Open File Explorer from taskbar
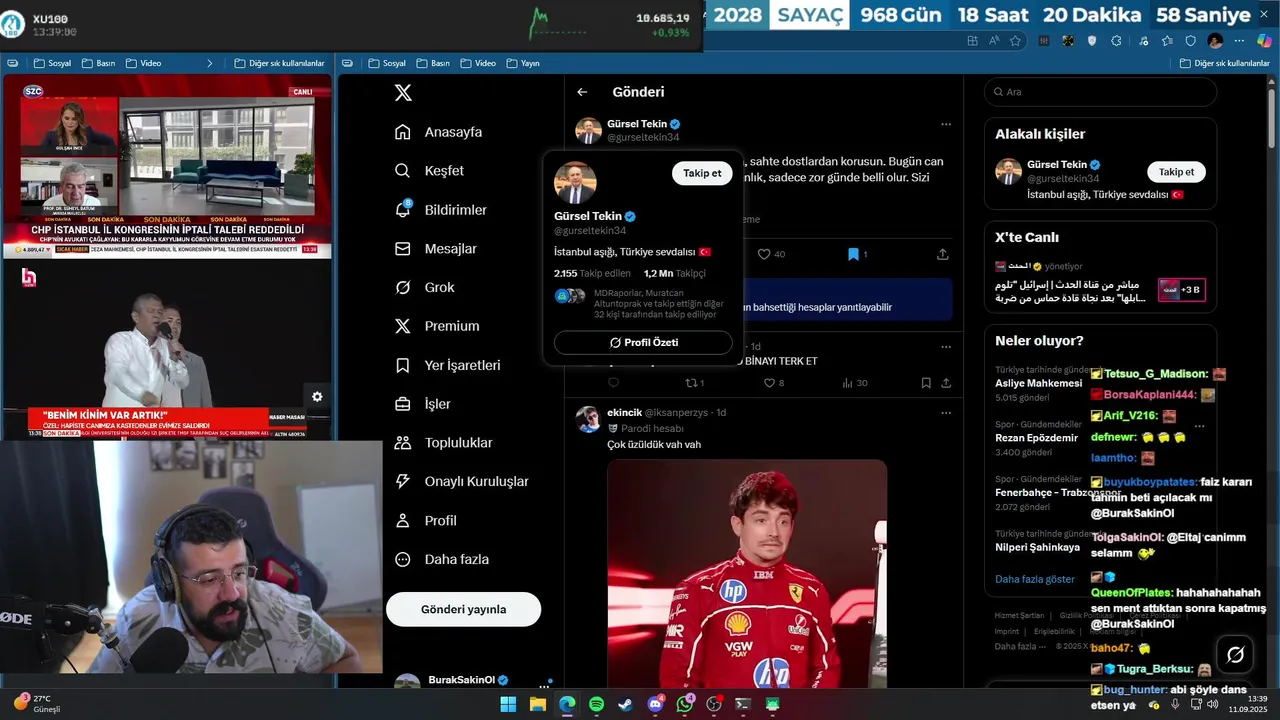This screenshot has width=1280, height=720. tap(537, 704)
